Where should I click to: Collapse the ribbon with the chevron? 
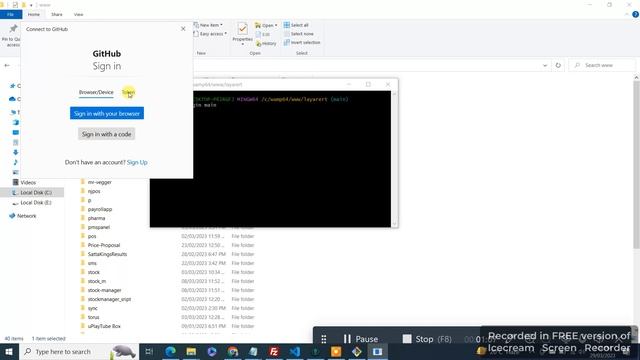click(627, 14)
